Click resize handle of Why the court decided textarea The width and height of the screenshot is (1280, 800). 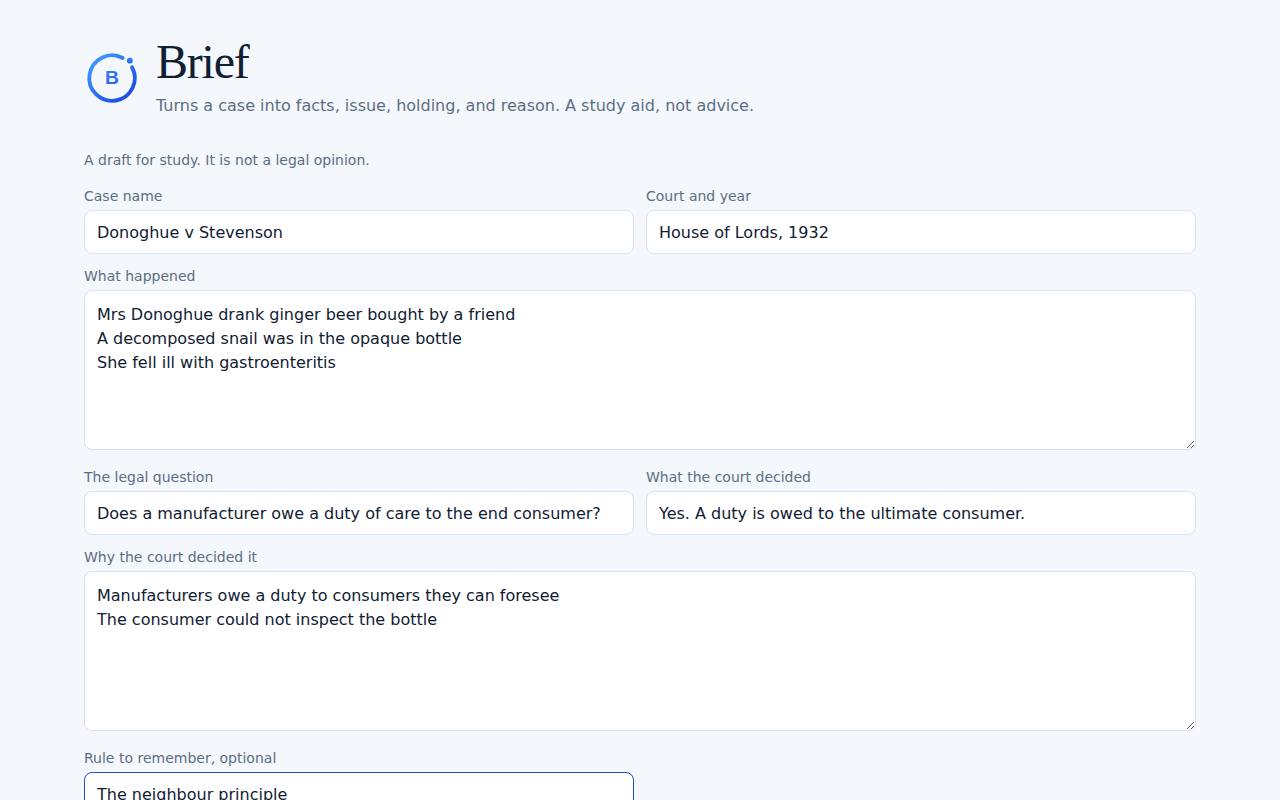point(1189,724)
